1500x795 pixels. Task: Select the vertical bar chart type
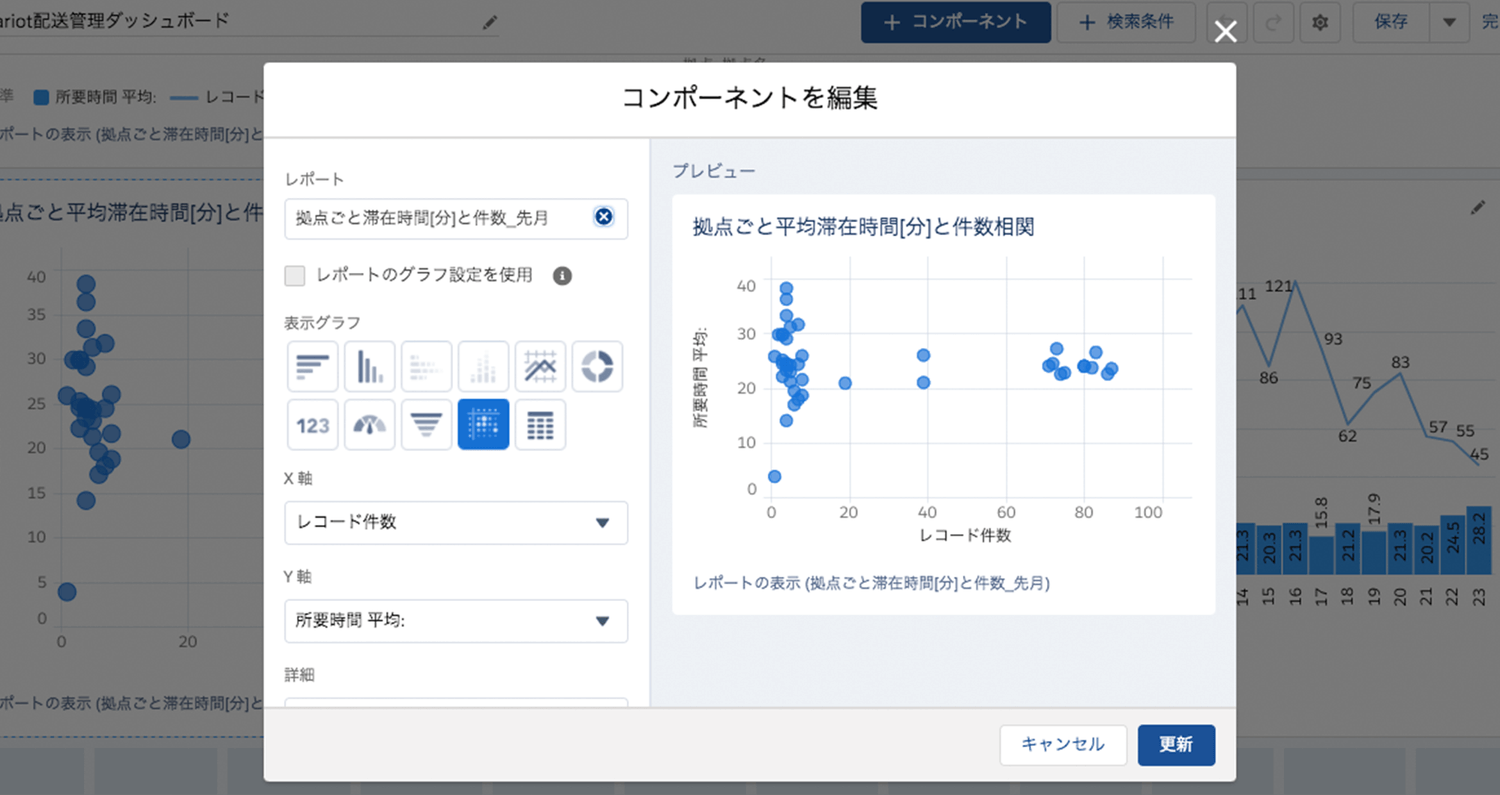(370, 367)
